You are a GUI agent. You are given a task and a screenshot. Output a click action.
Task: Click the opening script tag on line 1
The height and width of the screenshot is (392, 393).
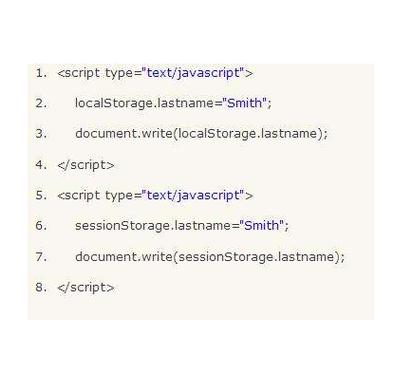coord(155,73)
